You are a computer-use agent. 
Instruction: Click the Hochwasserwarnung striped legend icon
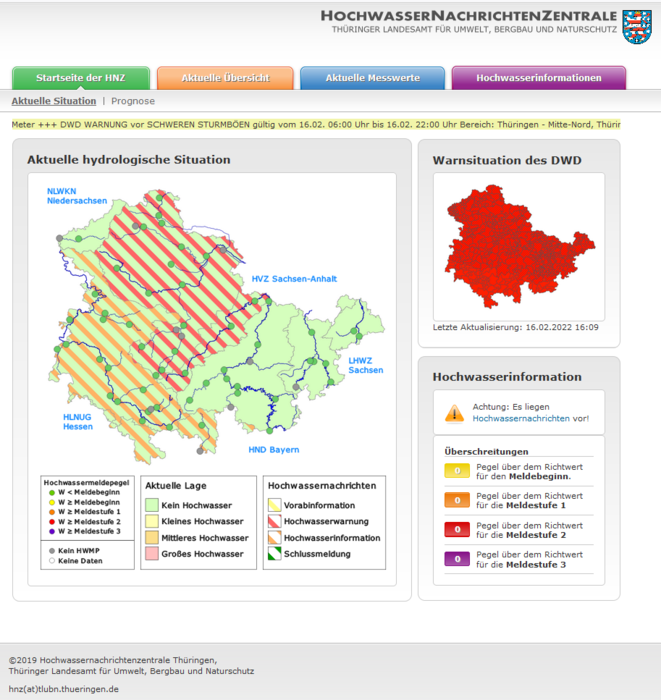[x=274, y=521]
